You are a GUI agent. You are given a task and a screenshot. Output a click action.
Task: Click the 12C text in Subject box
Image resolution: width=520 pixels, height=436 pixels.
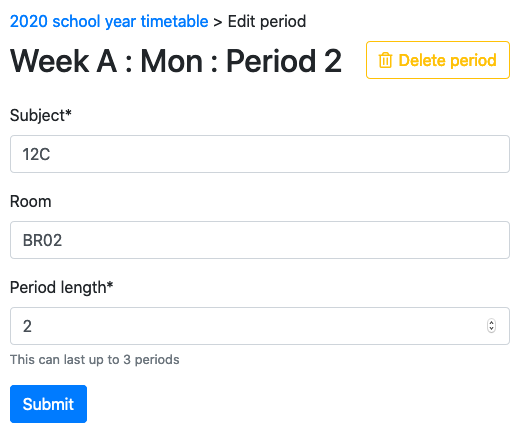pyautogui.click(x=36, y=154)
